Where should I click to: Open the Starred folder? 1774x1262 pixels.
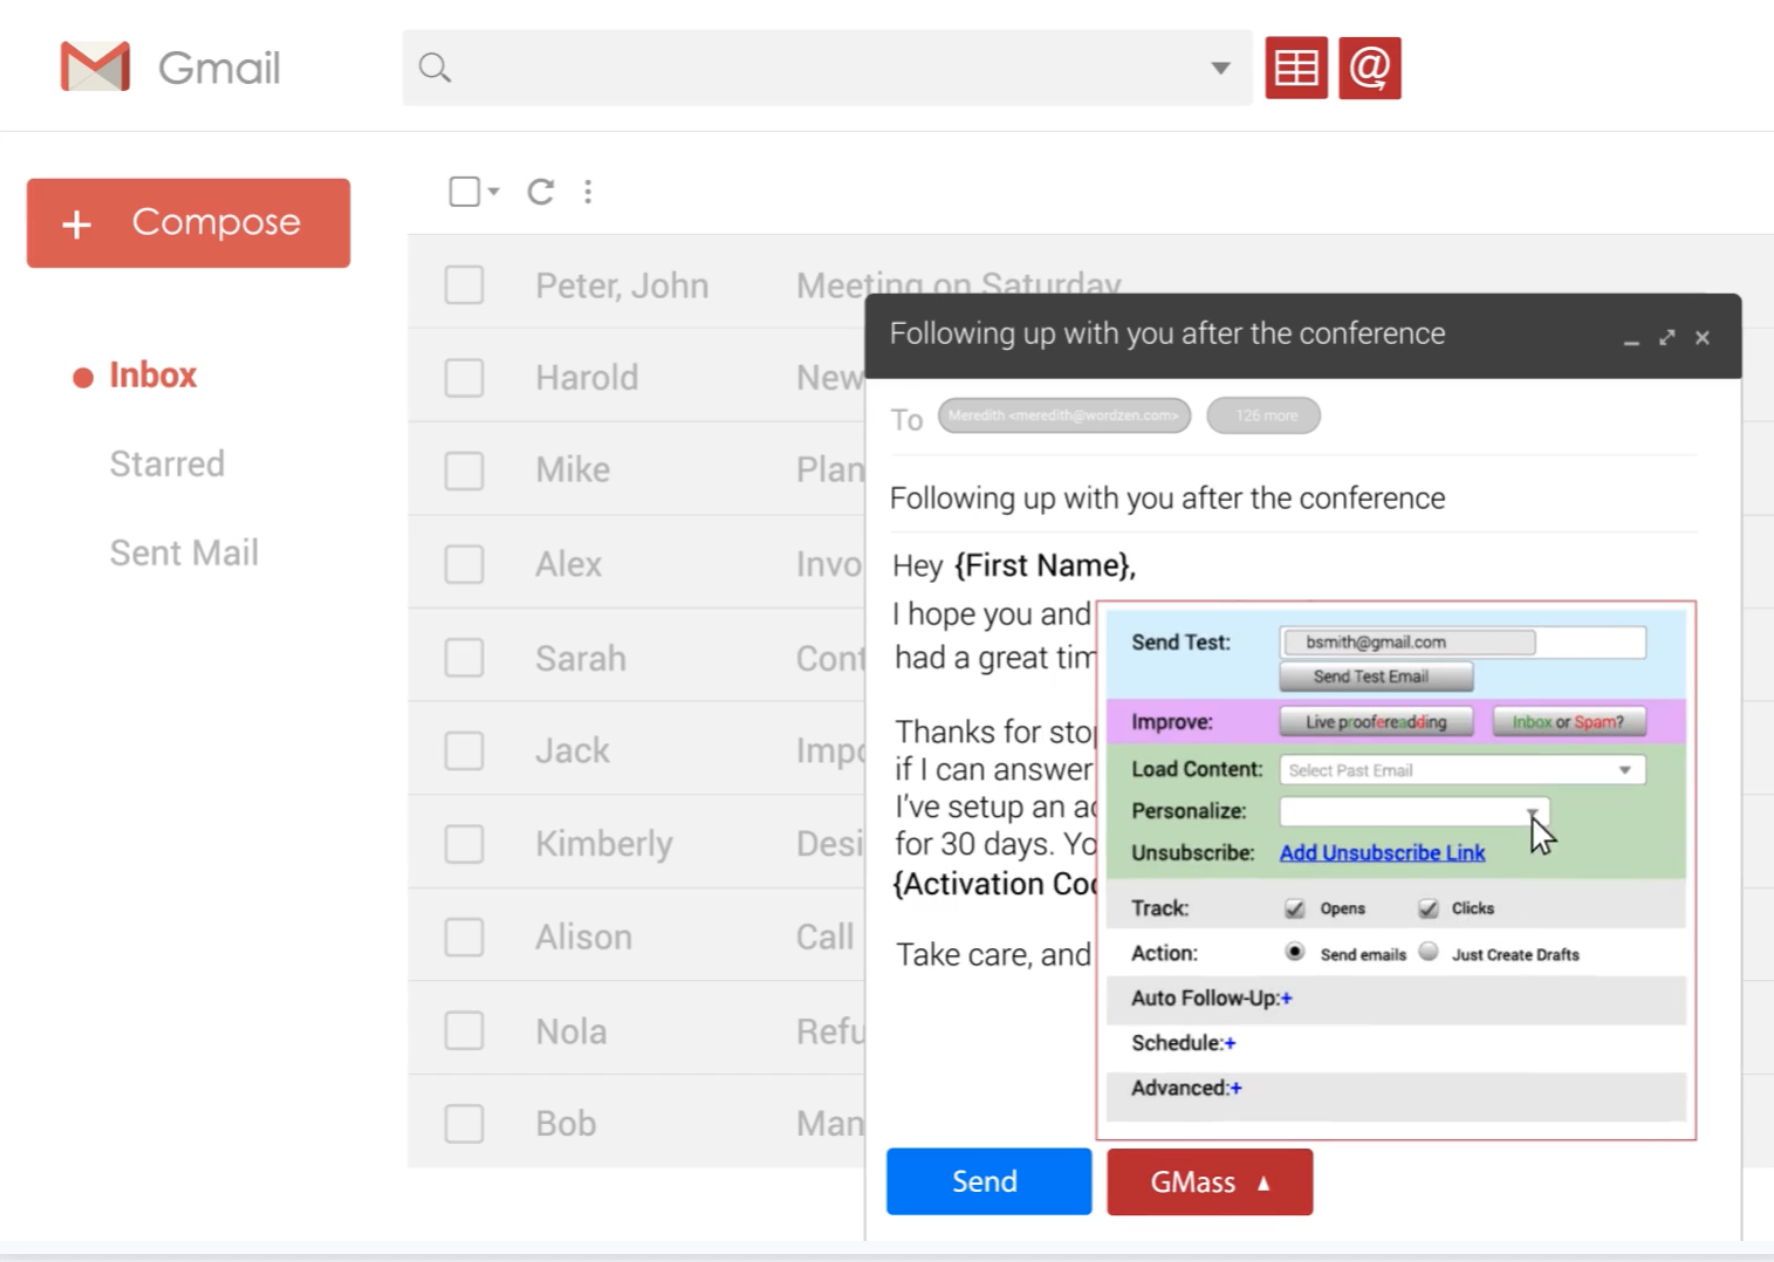167,464
